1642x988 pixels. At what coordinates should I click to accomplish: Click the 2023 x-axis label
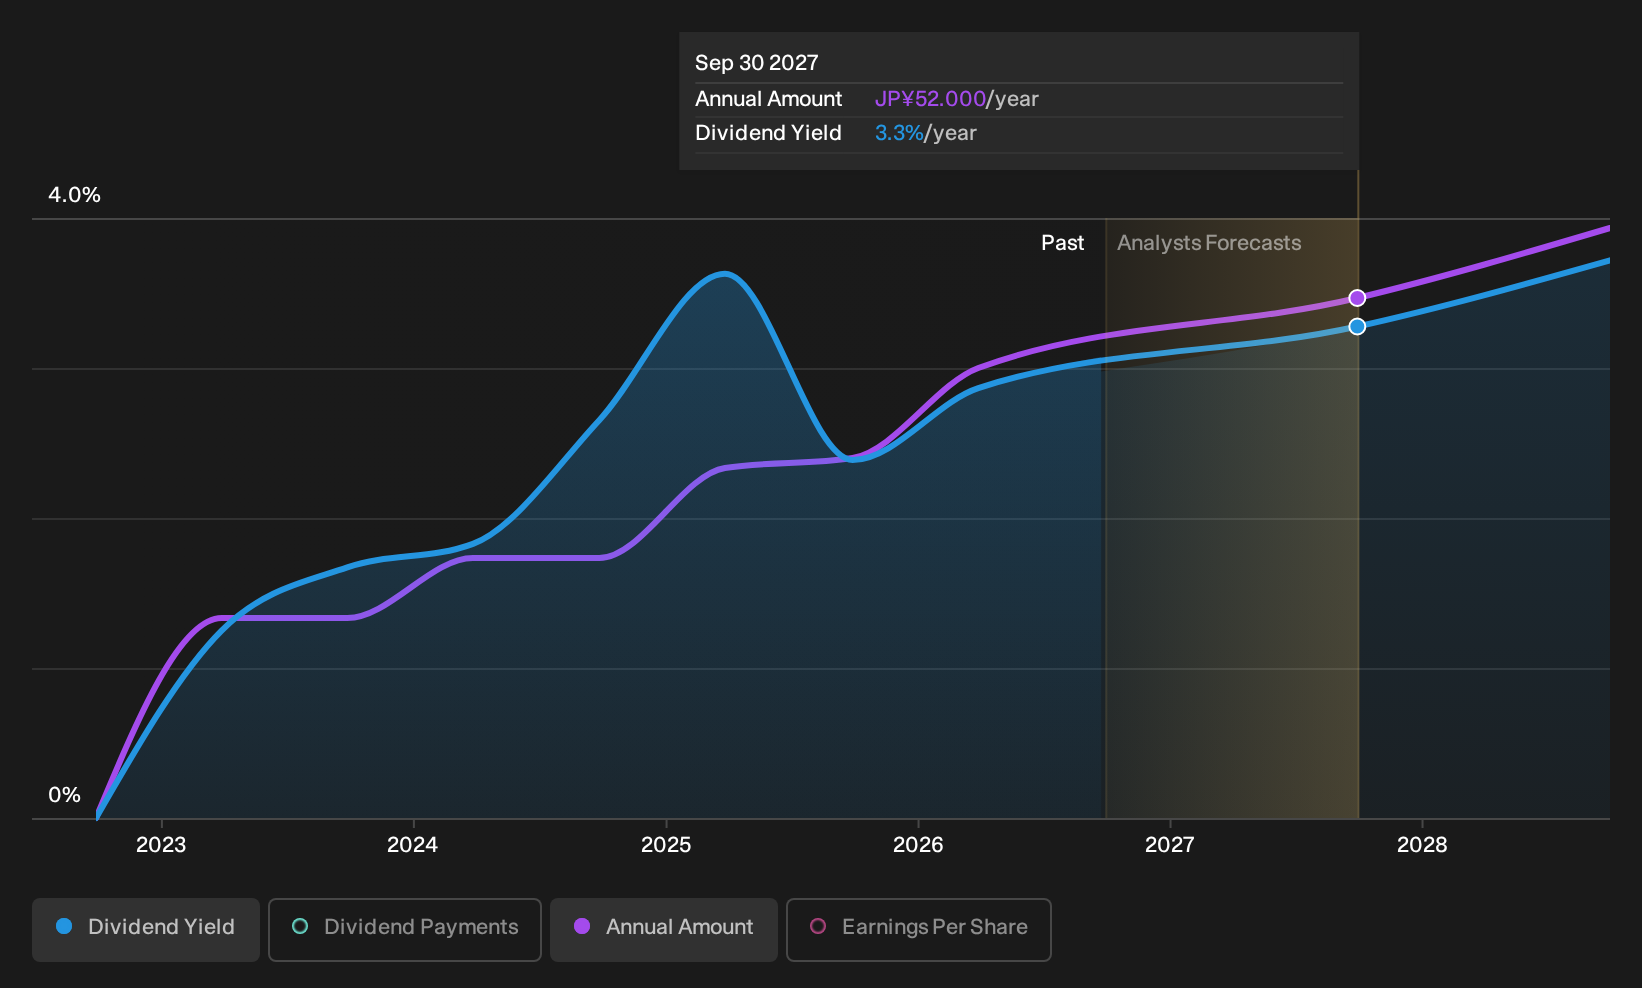[x=161, y=845]
